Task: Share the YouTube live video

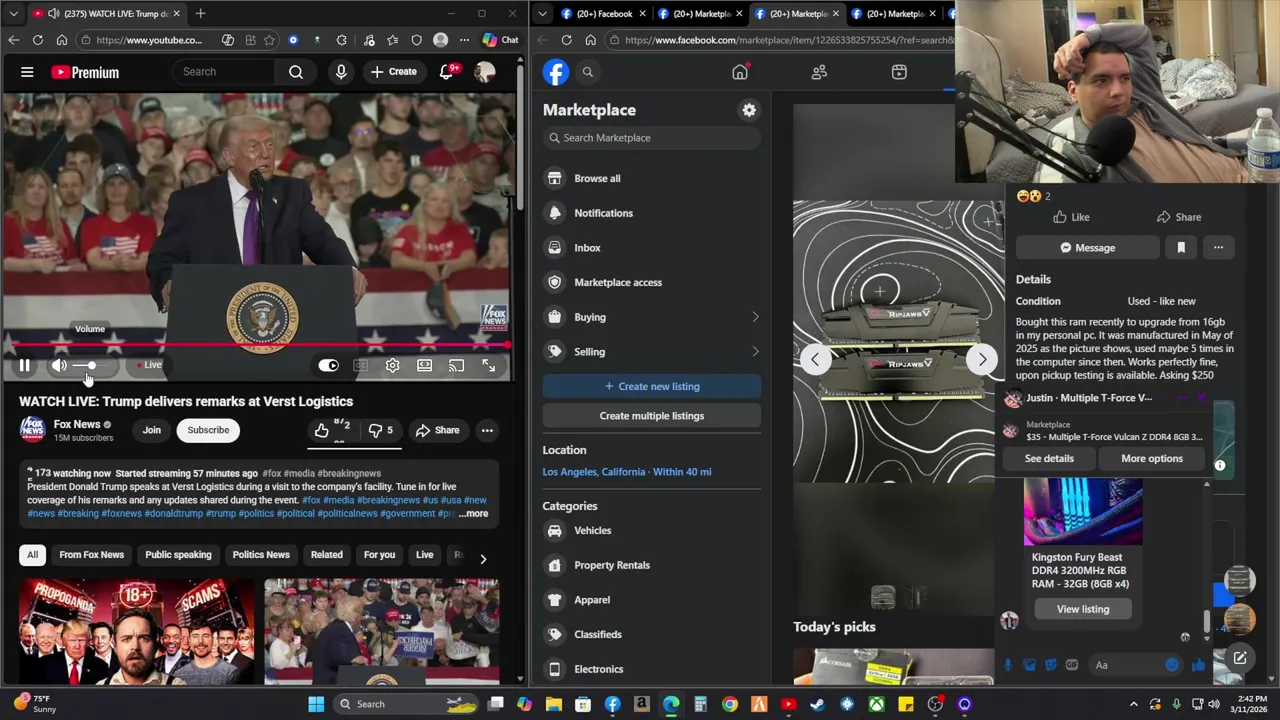Action: [x=437, y=430]
